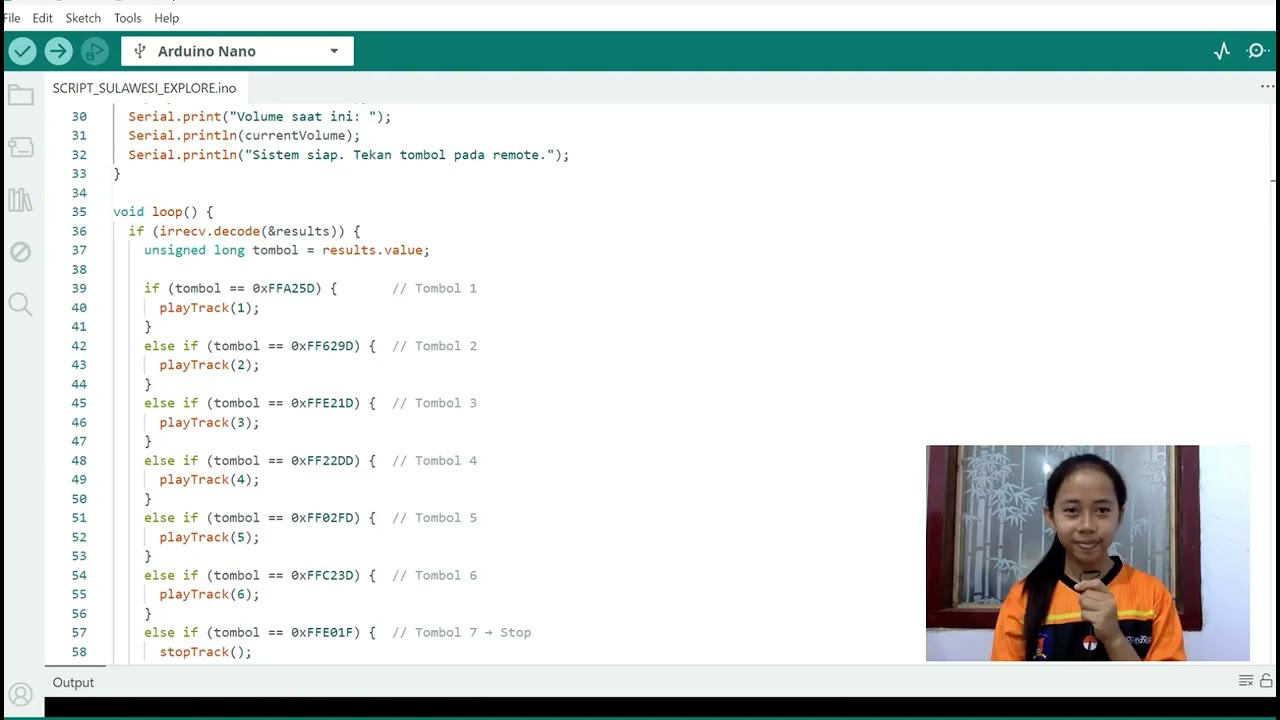Click 'Serial.println(currentVolume);' line
Image resolution: width=1280 pixels, height=720 pixels.
[x=244, y=136]
